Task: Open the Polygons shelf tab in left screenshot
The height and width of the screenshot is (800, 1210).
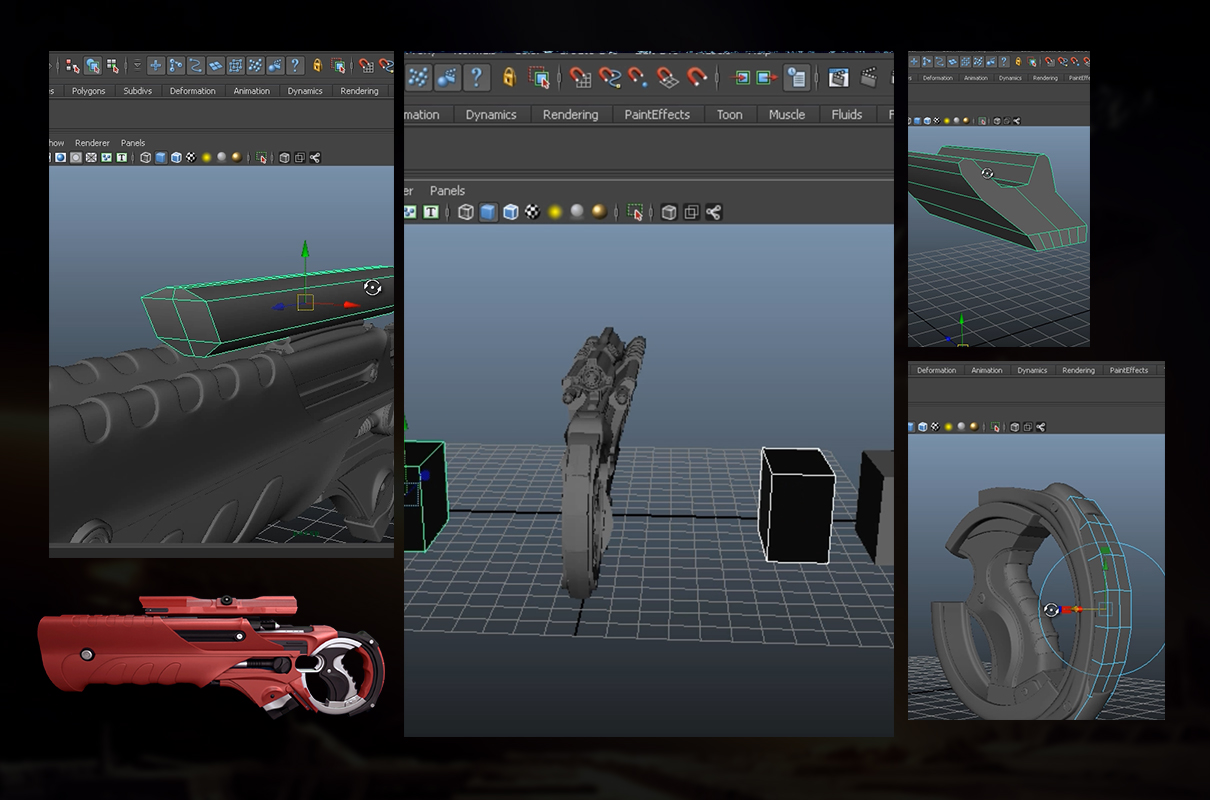Action: [88, 91]
